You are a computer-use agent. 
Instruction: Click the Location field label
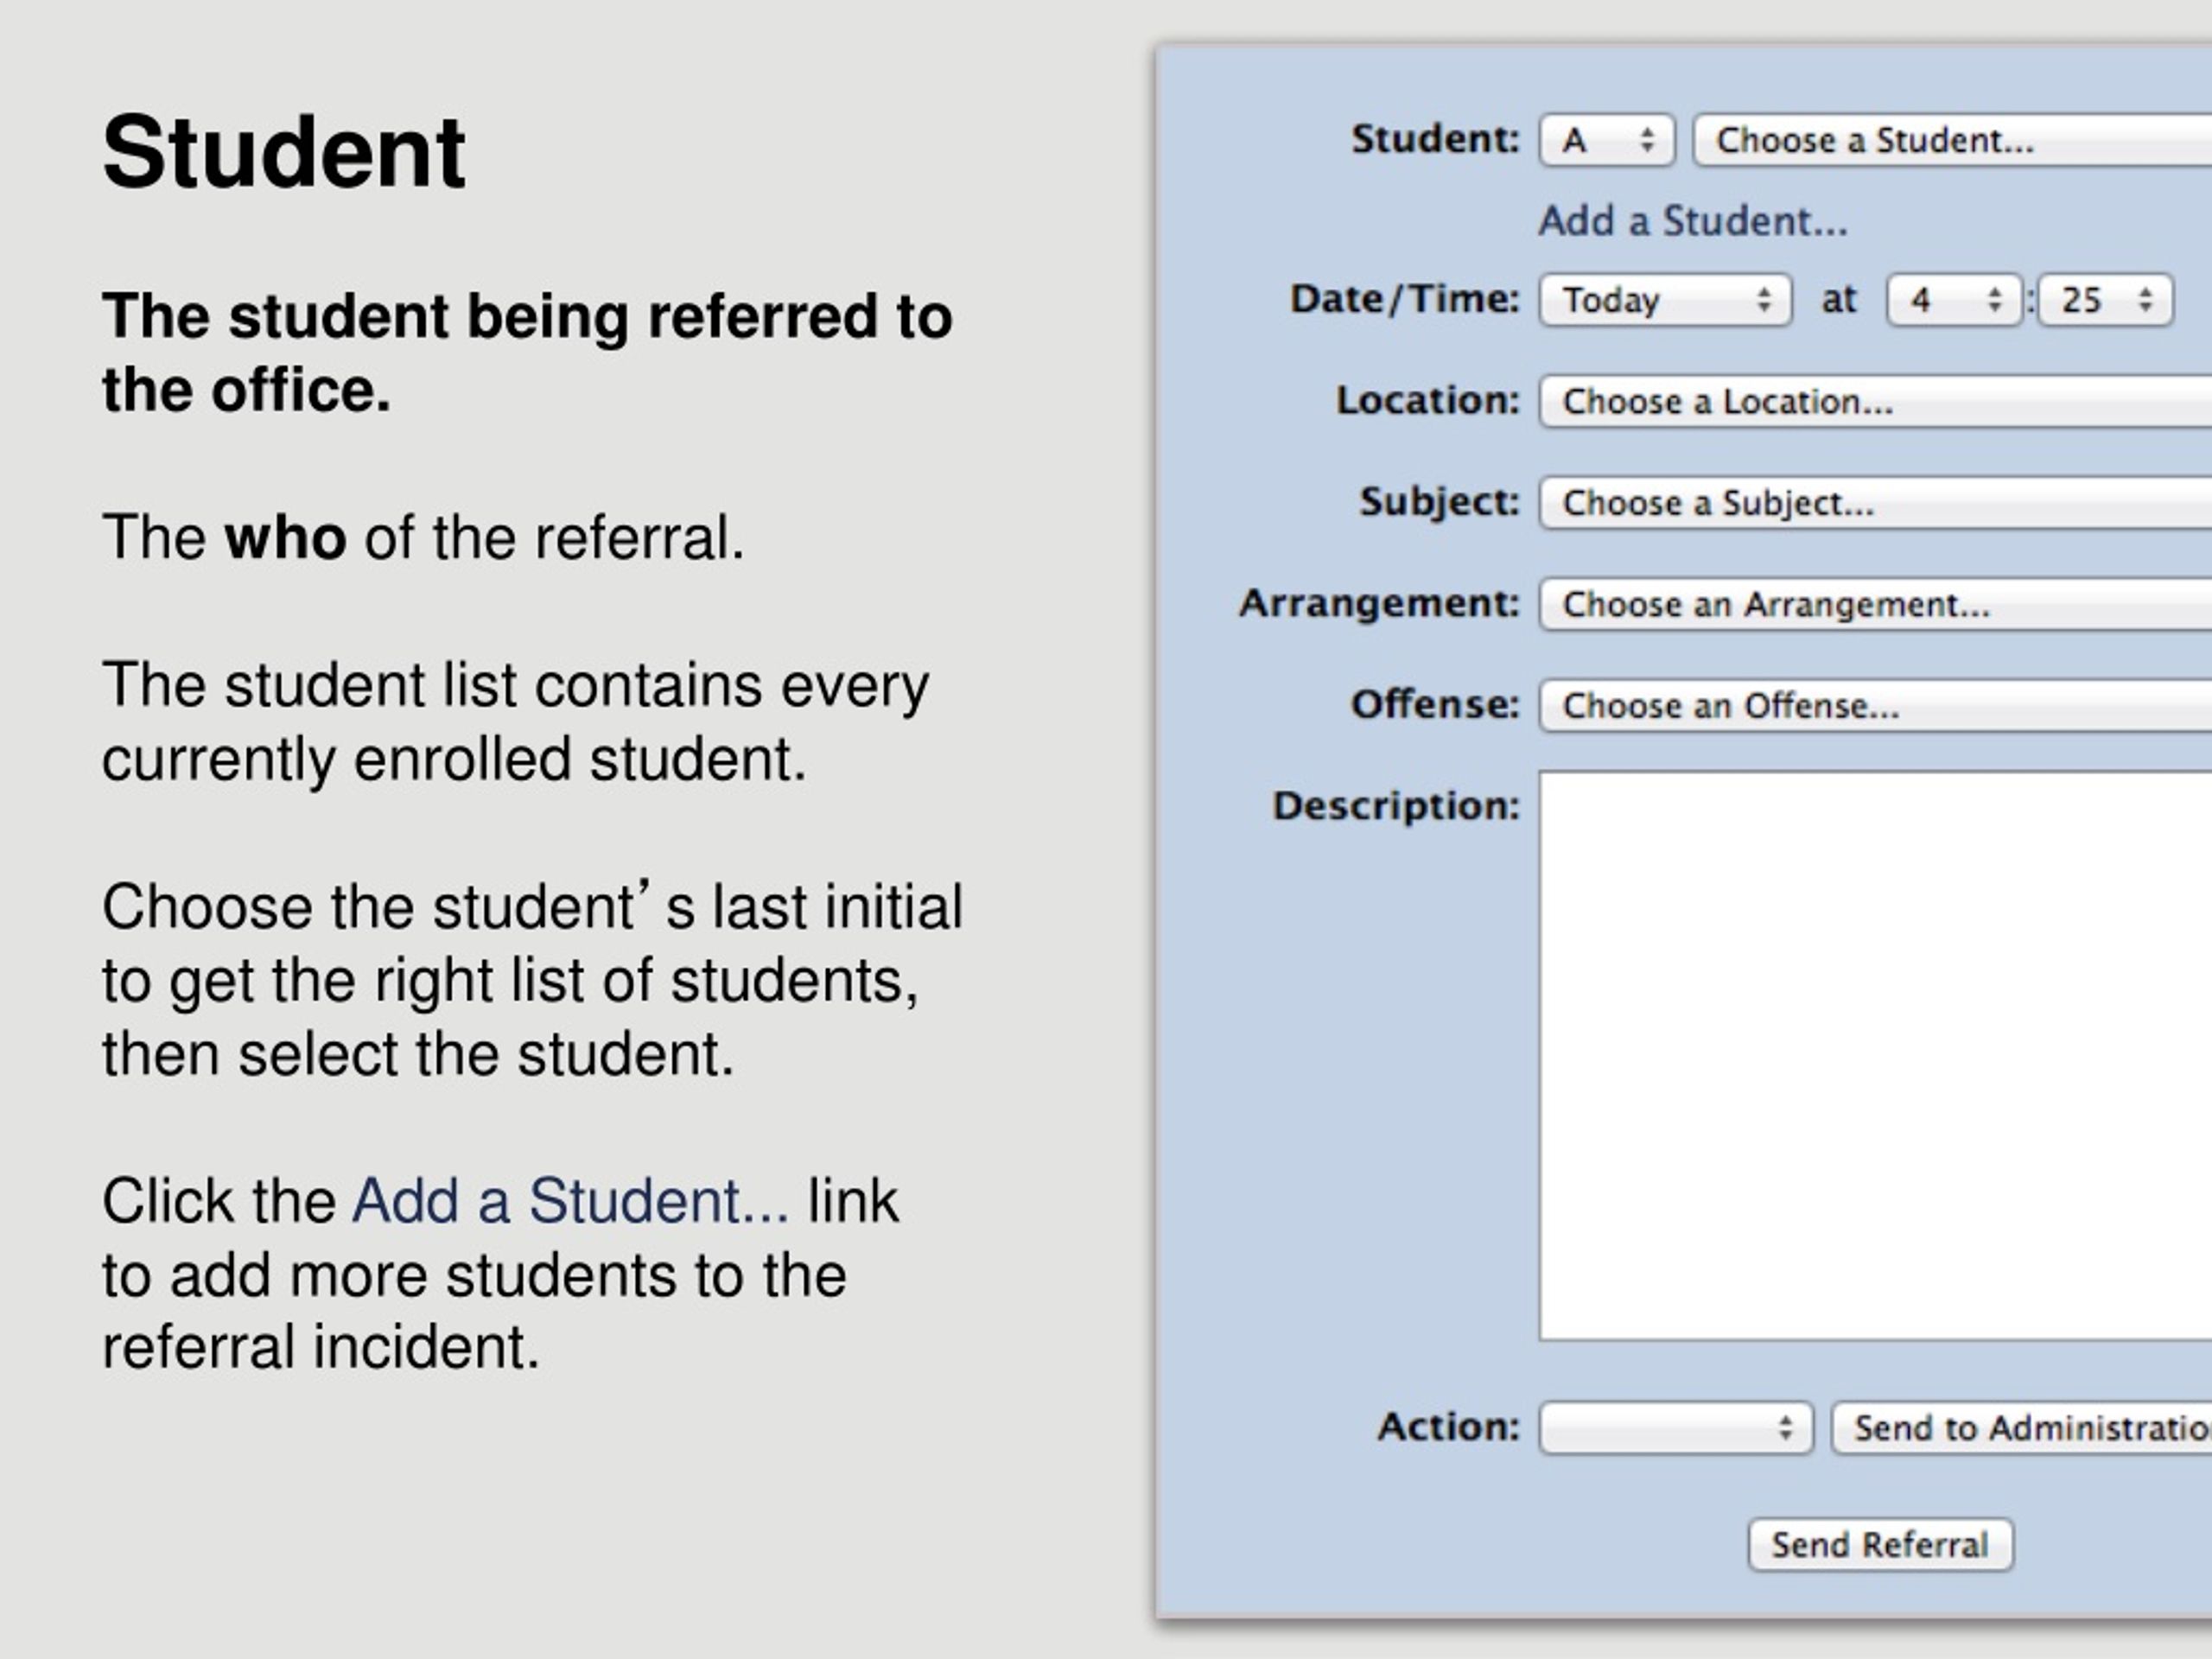pyautogui.click(x=1427, y=400)
